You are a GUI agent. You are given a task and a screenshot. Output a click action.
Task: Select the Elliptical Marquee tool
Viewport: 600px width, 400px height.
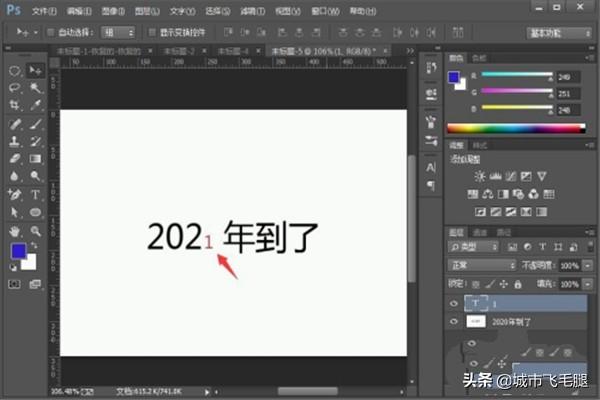point(15,71)
